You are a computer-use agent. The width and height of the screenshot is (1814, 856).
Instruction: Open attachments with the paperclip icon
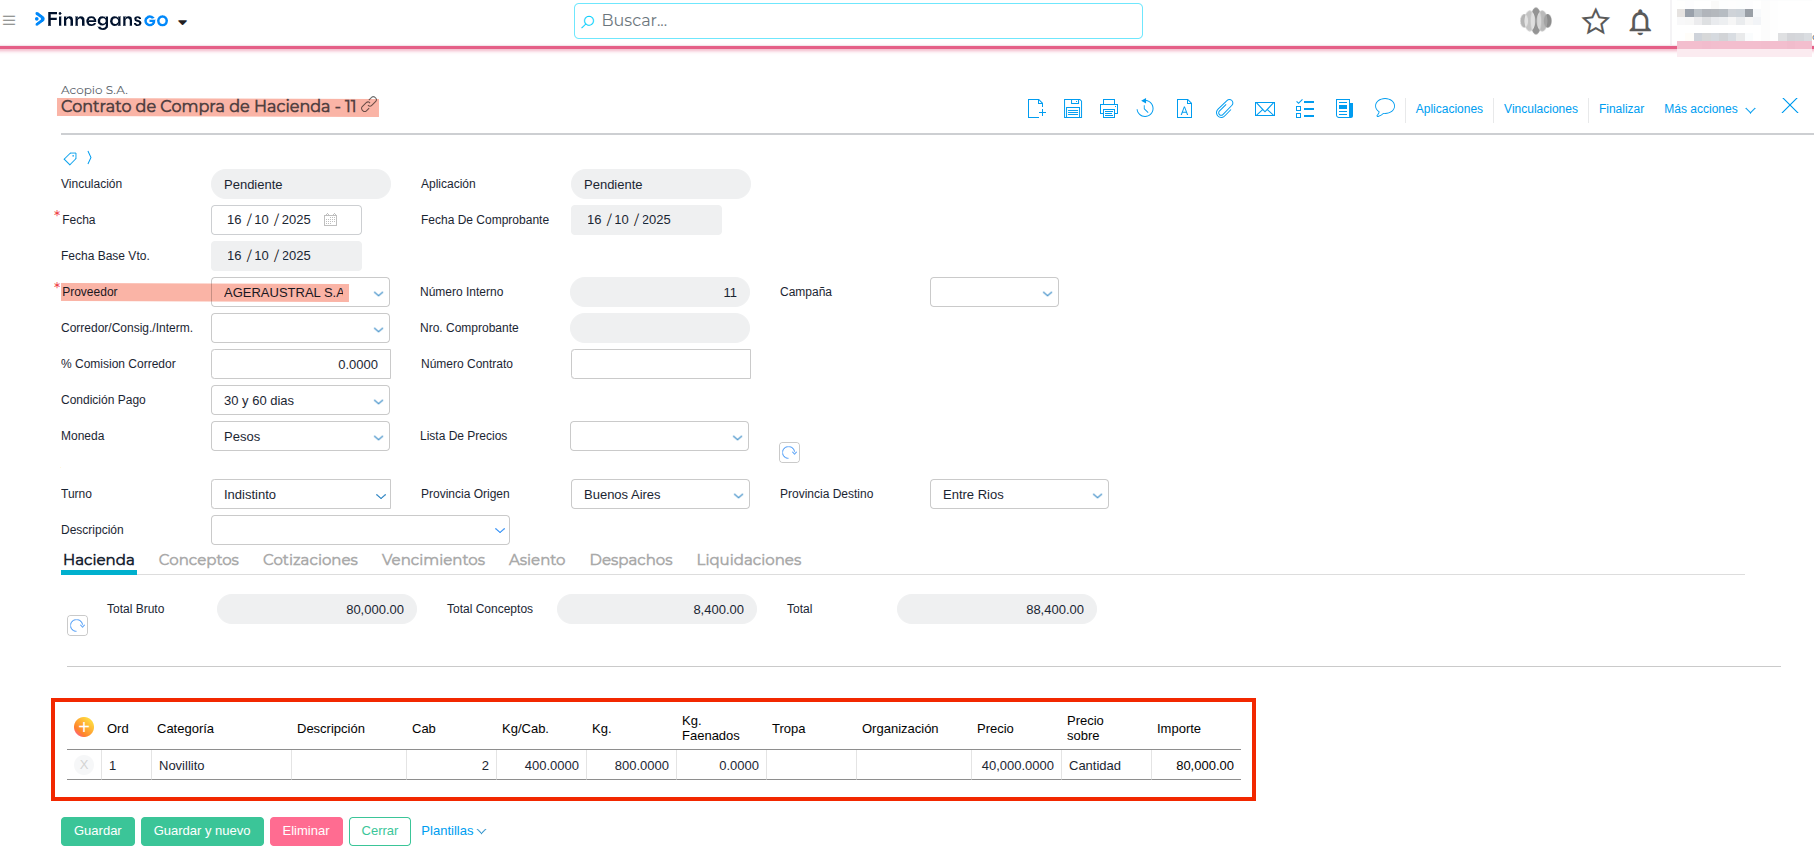coord(1224,109)
